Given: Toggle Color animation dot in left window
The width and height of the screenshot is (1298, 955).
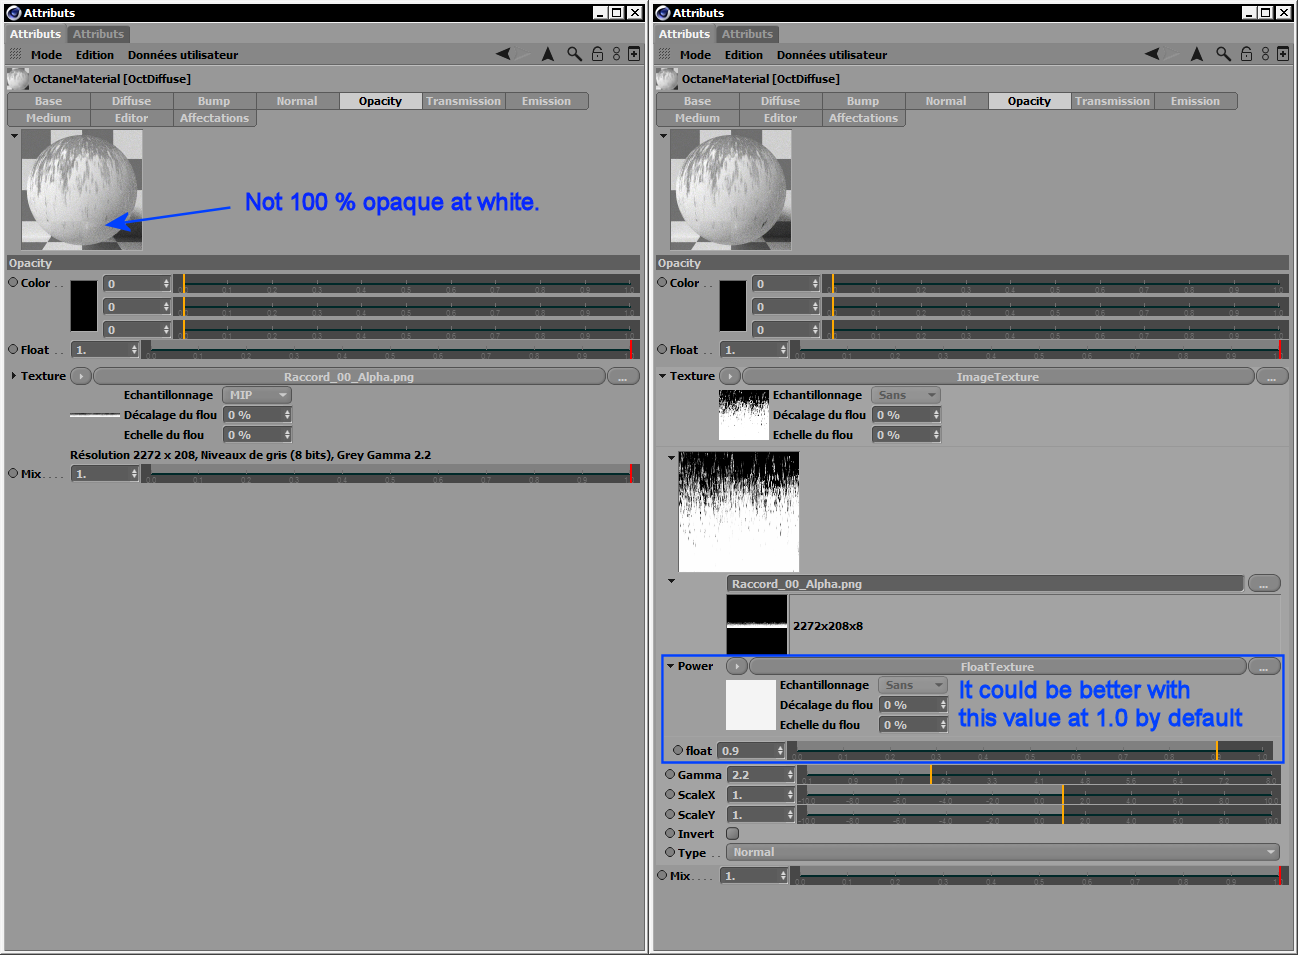Looking at the screenshot, I should [x=13, y=283].
